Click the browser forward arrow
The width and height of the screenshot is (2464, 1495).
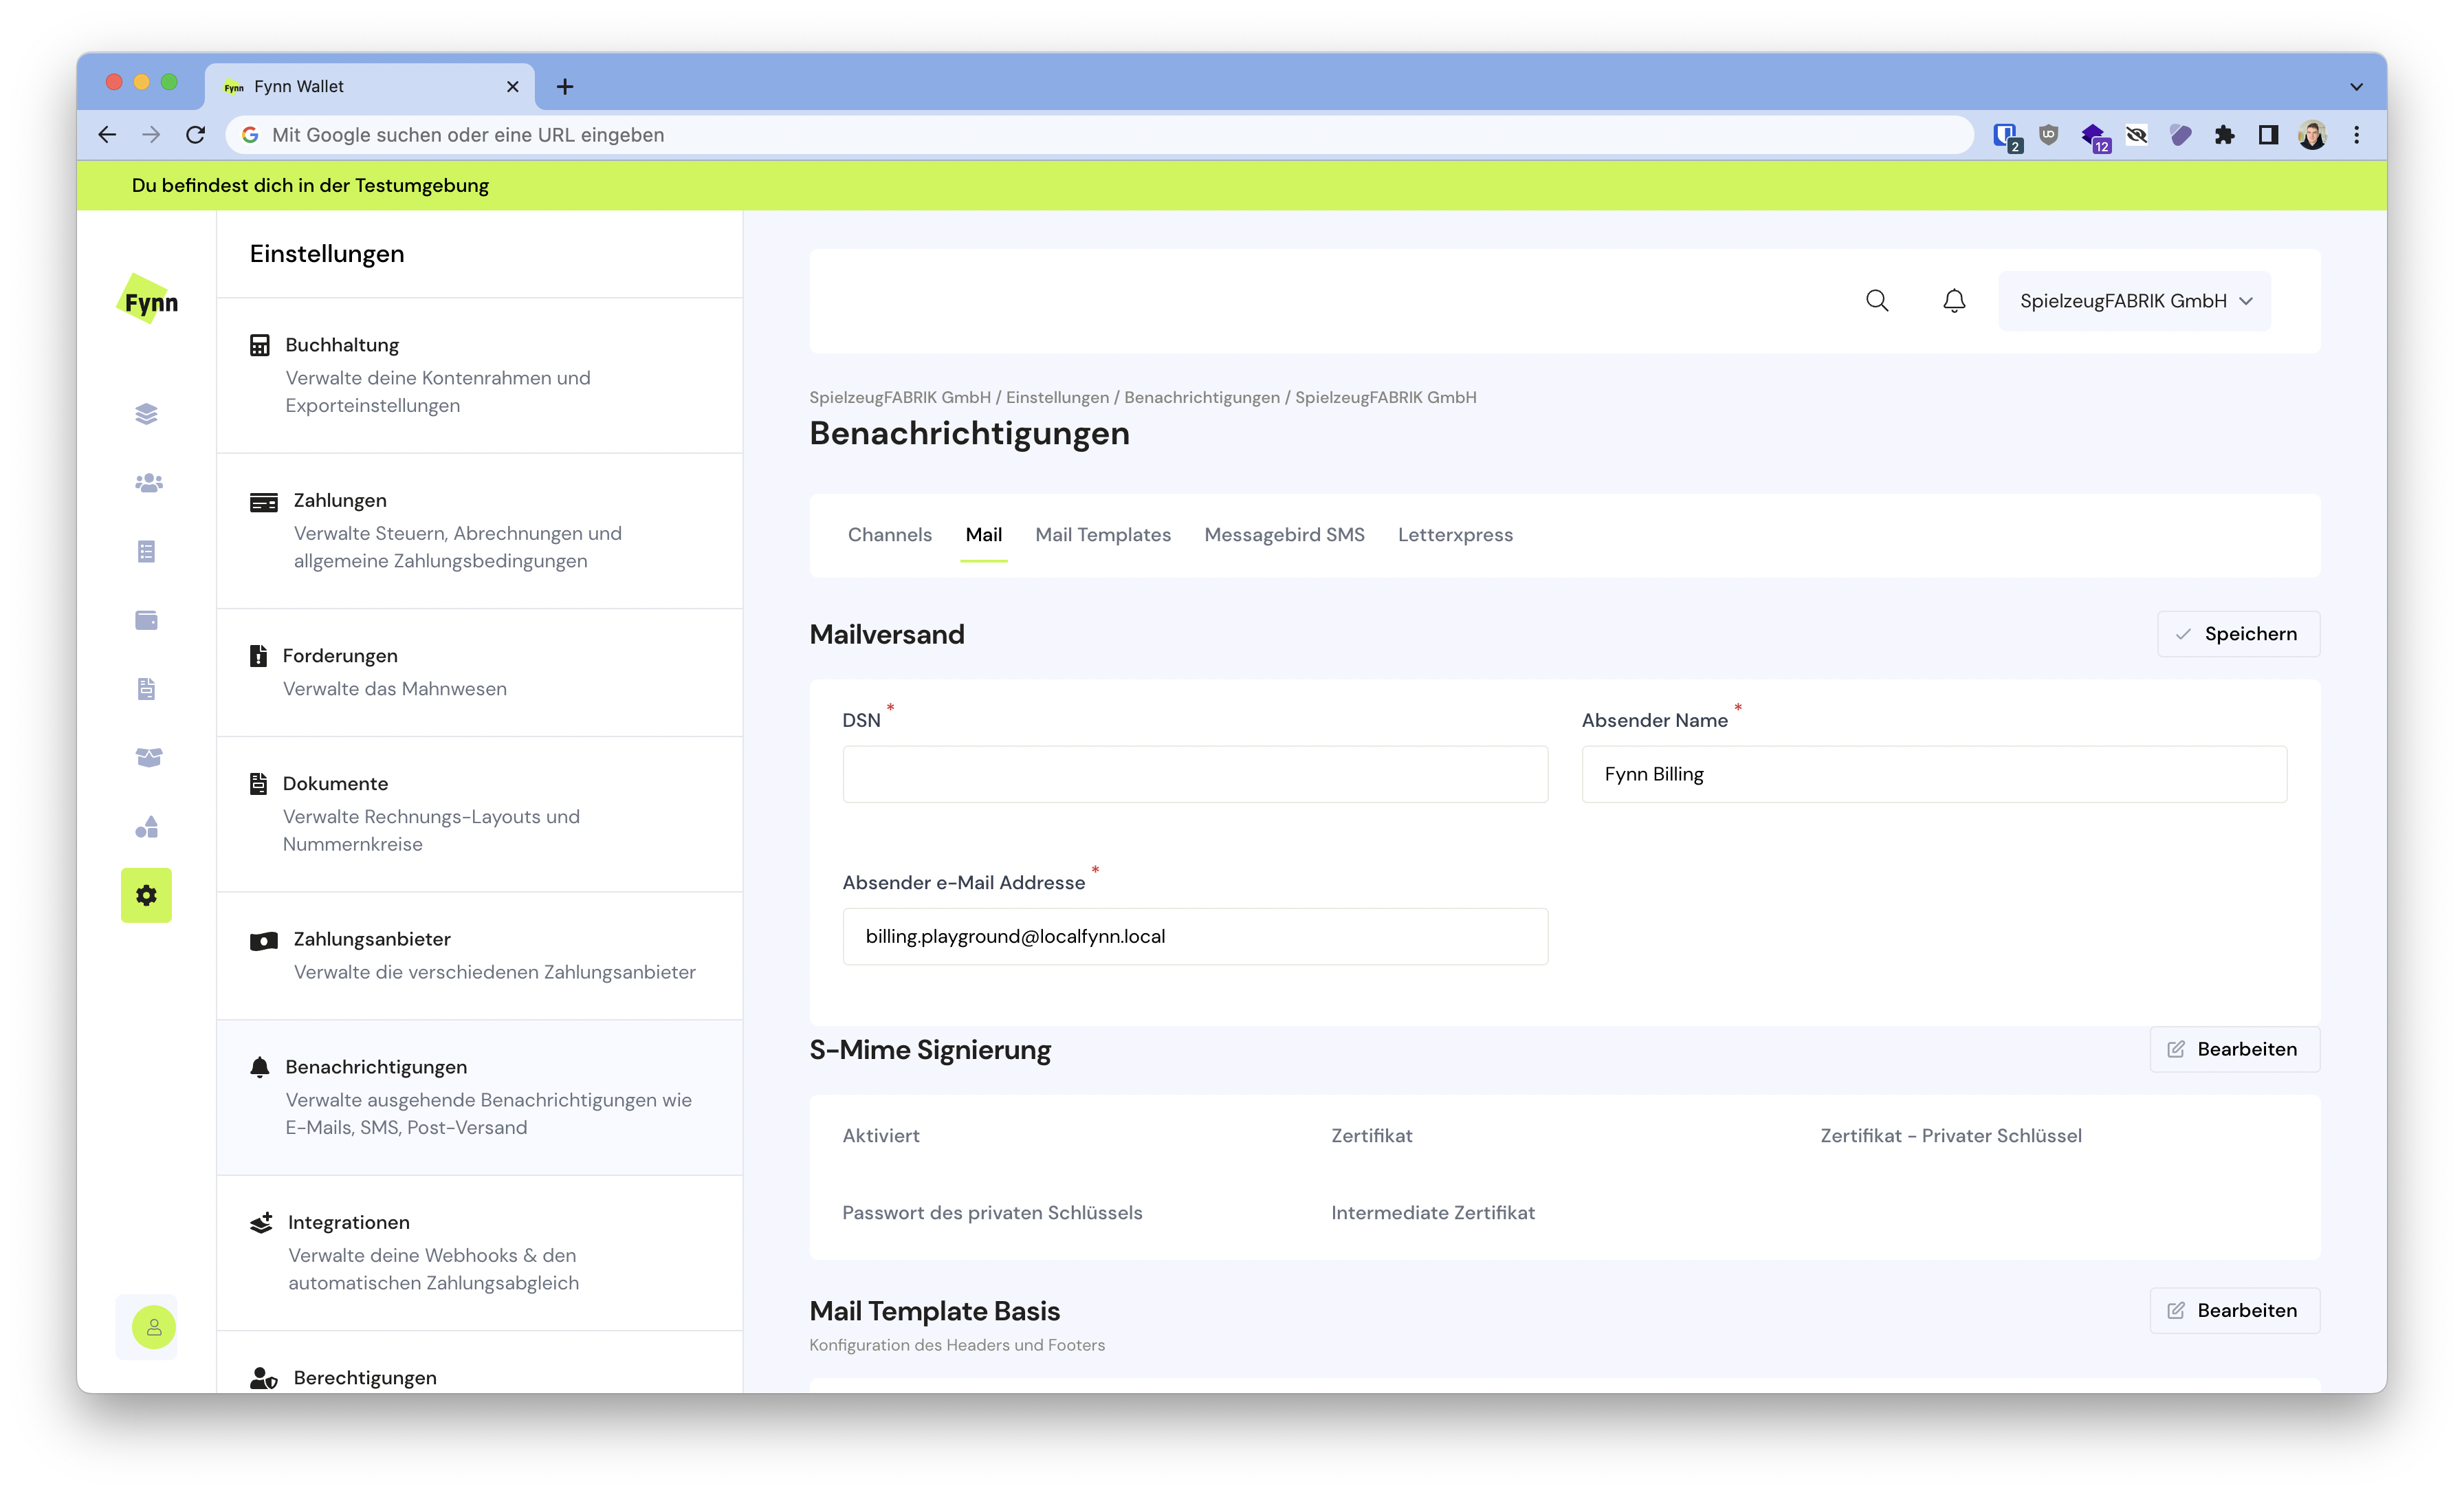point(151,135)
